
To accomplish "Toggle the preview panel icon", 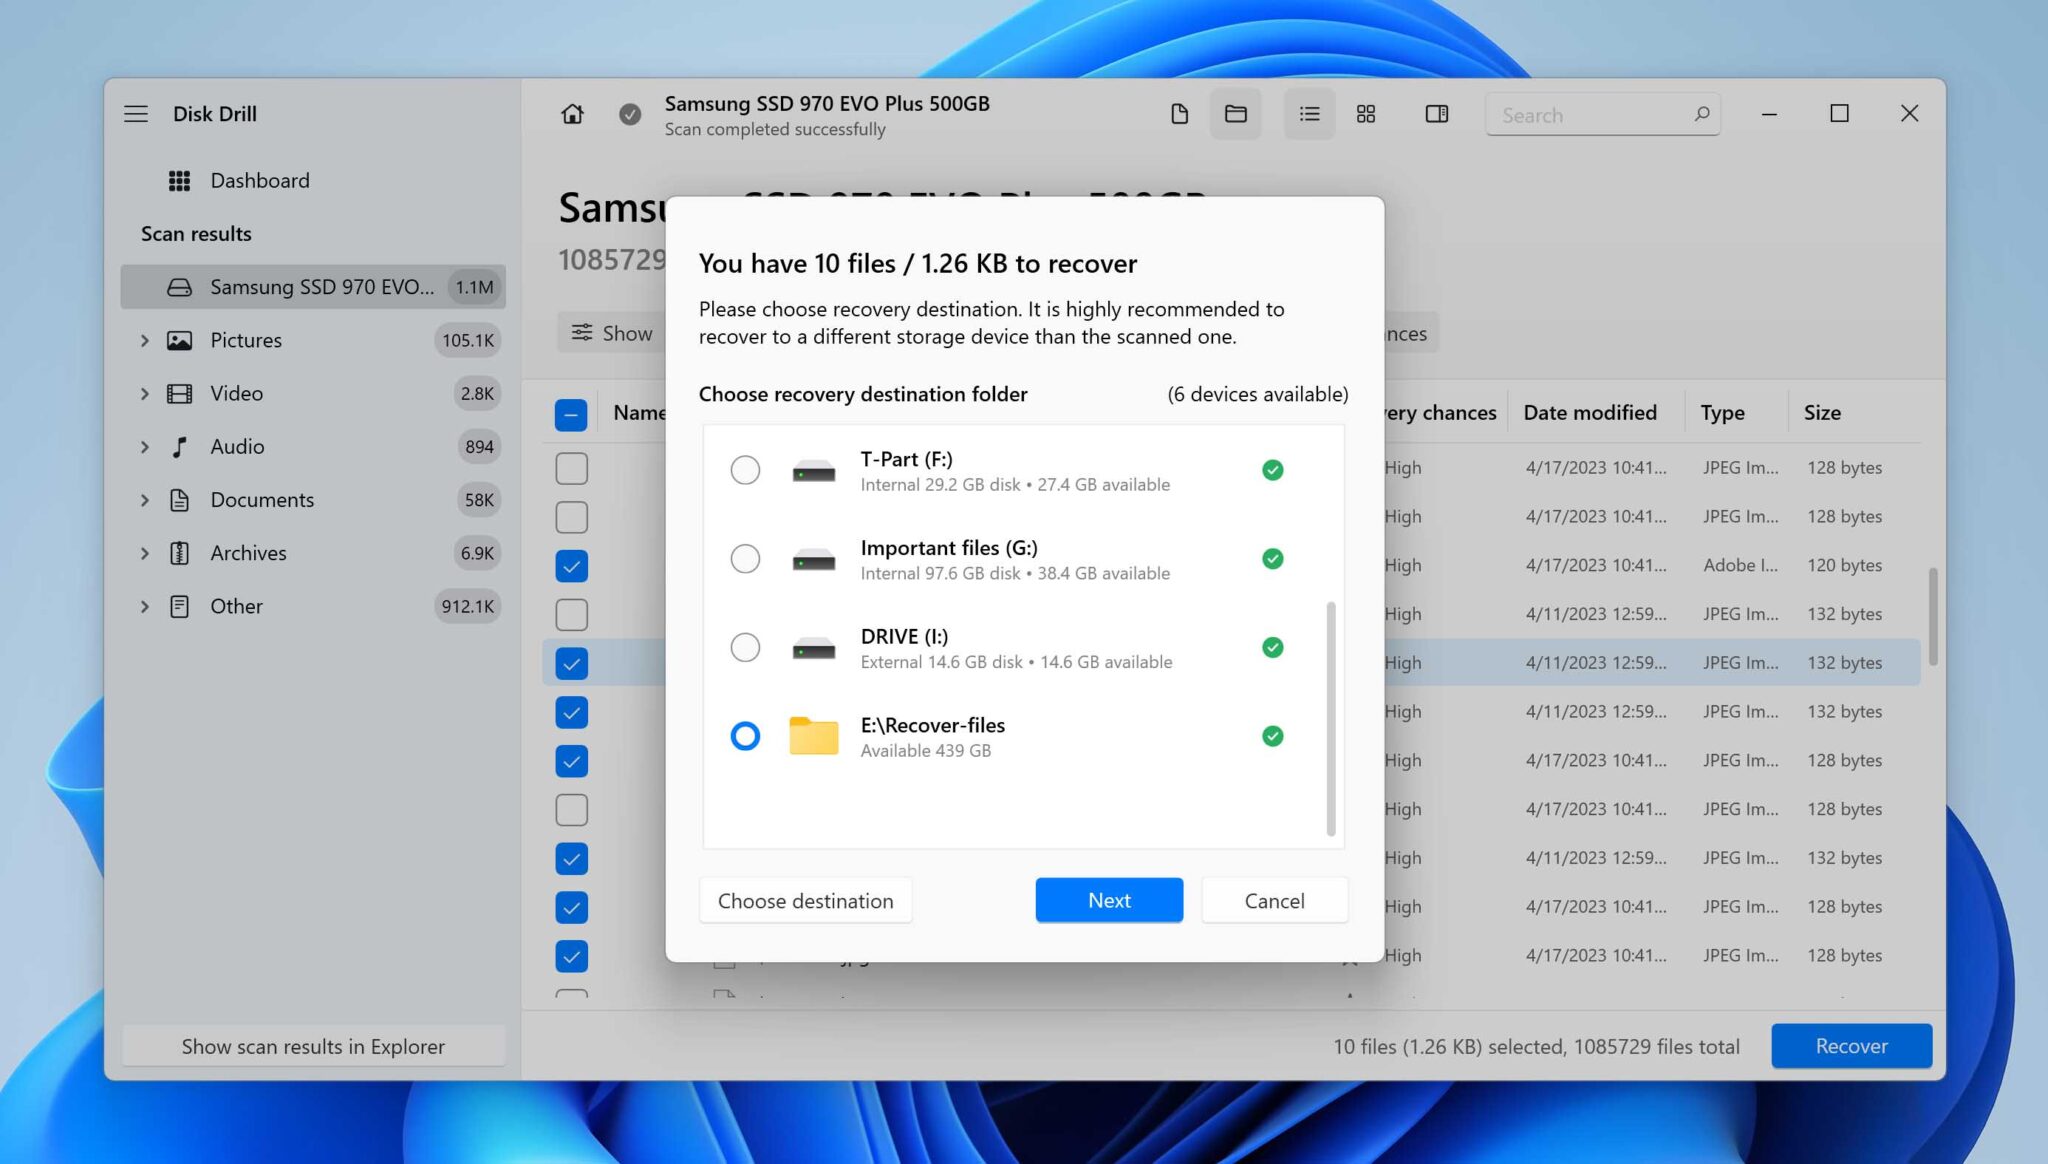I will pyautogui.click(x=1436, y=114).
